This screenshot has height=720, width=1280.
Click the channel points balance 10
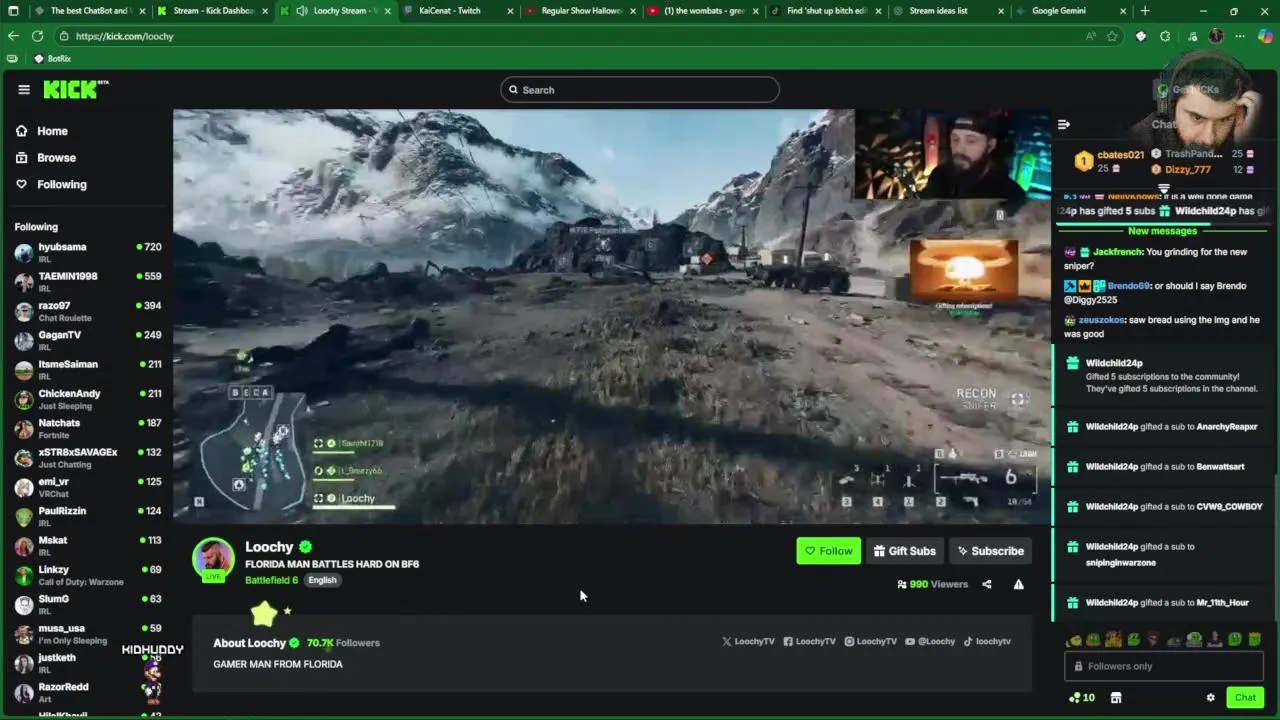pyautogui.click(x=1082, y=698)
